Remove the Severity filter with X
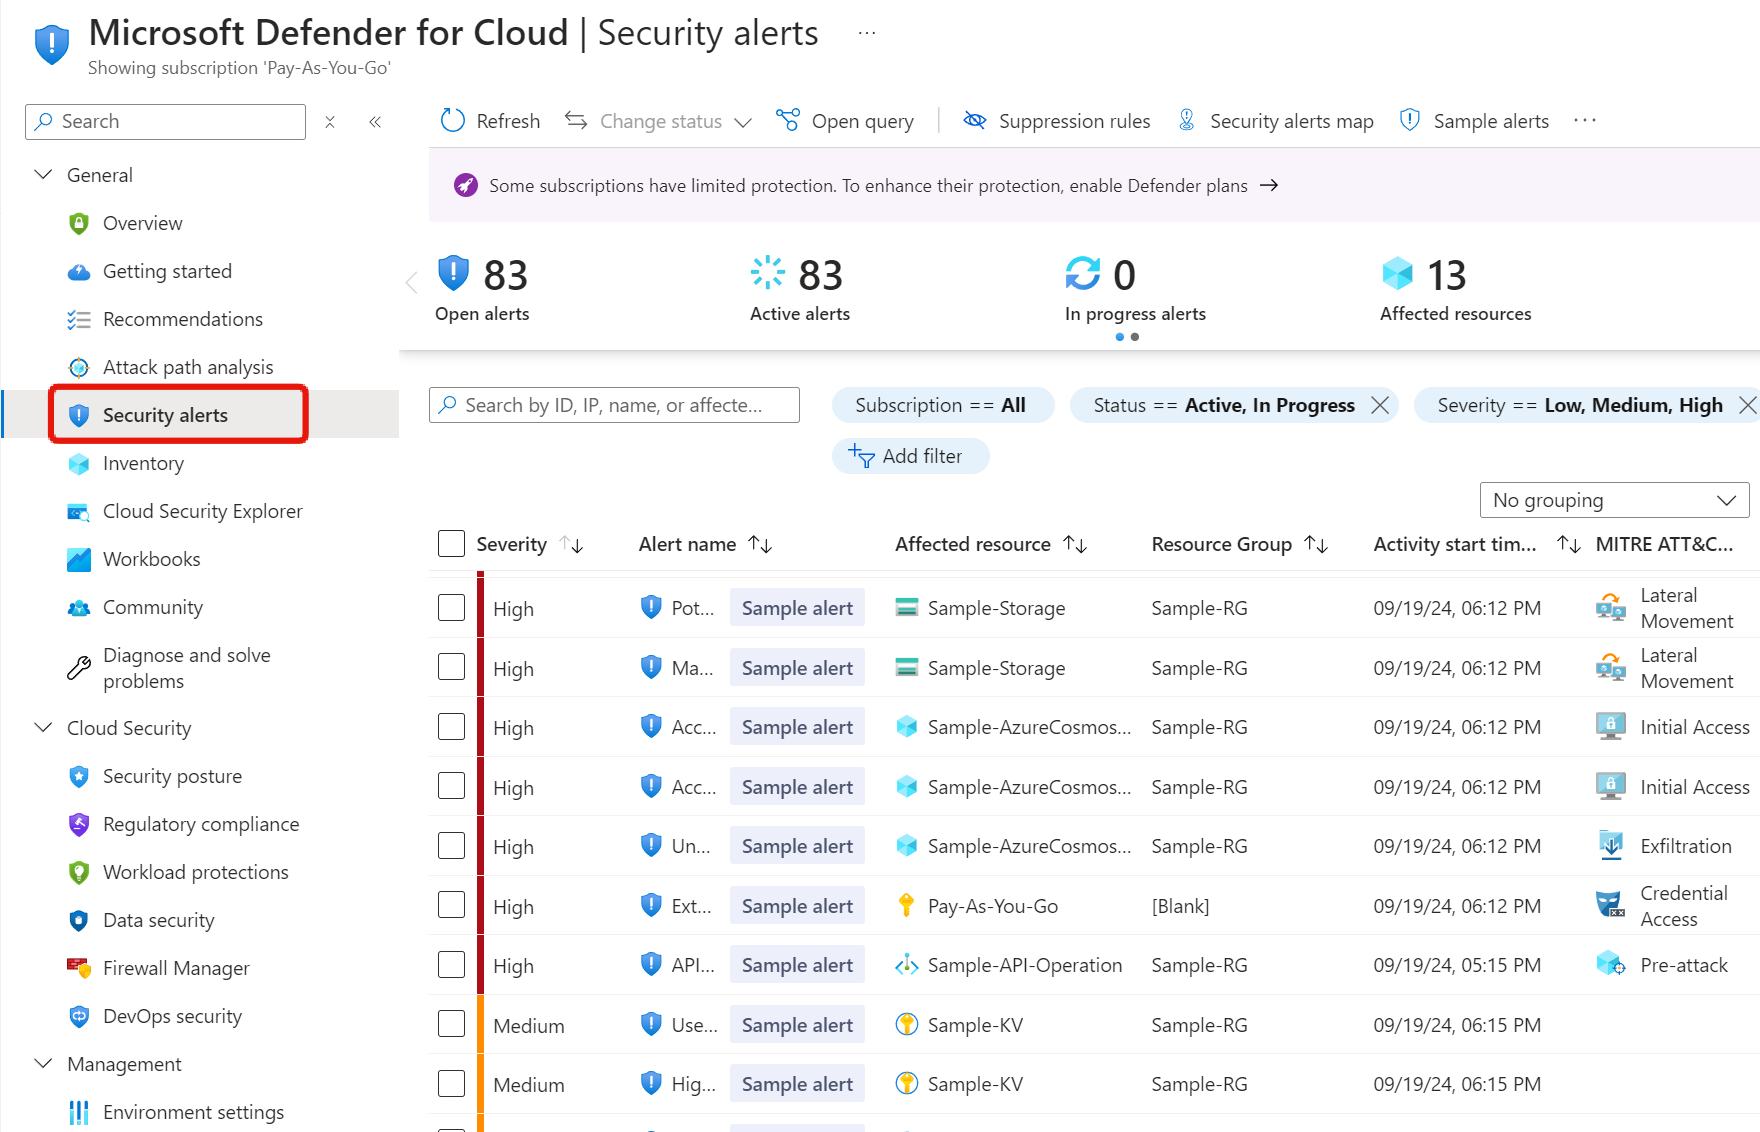This screenshot has height=1132, width=1760. tap(1747, 405)
